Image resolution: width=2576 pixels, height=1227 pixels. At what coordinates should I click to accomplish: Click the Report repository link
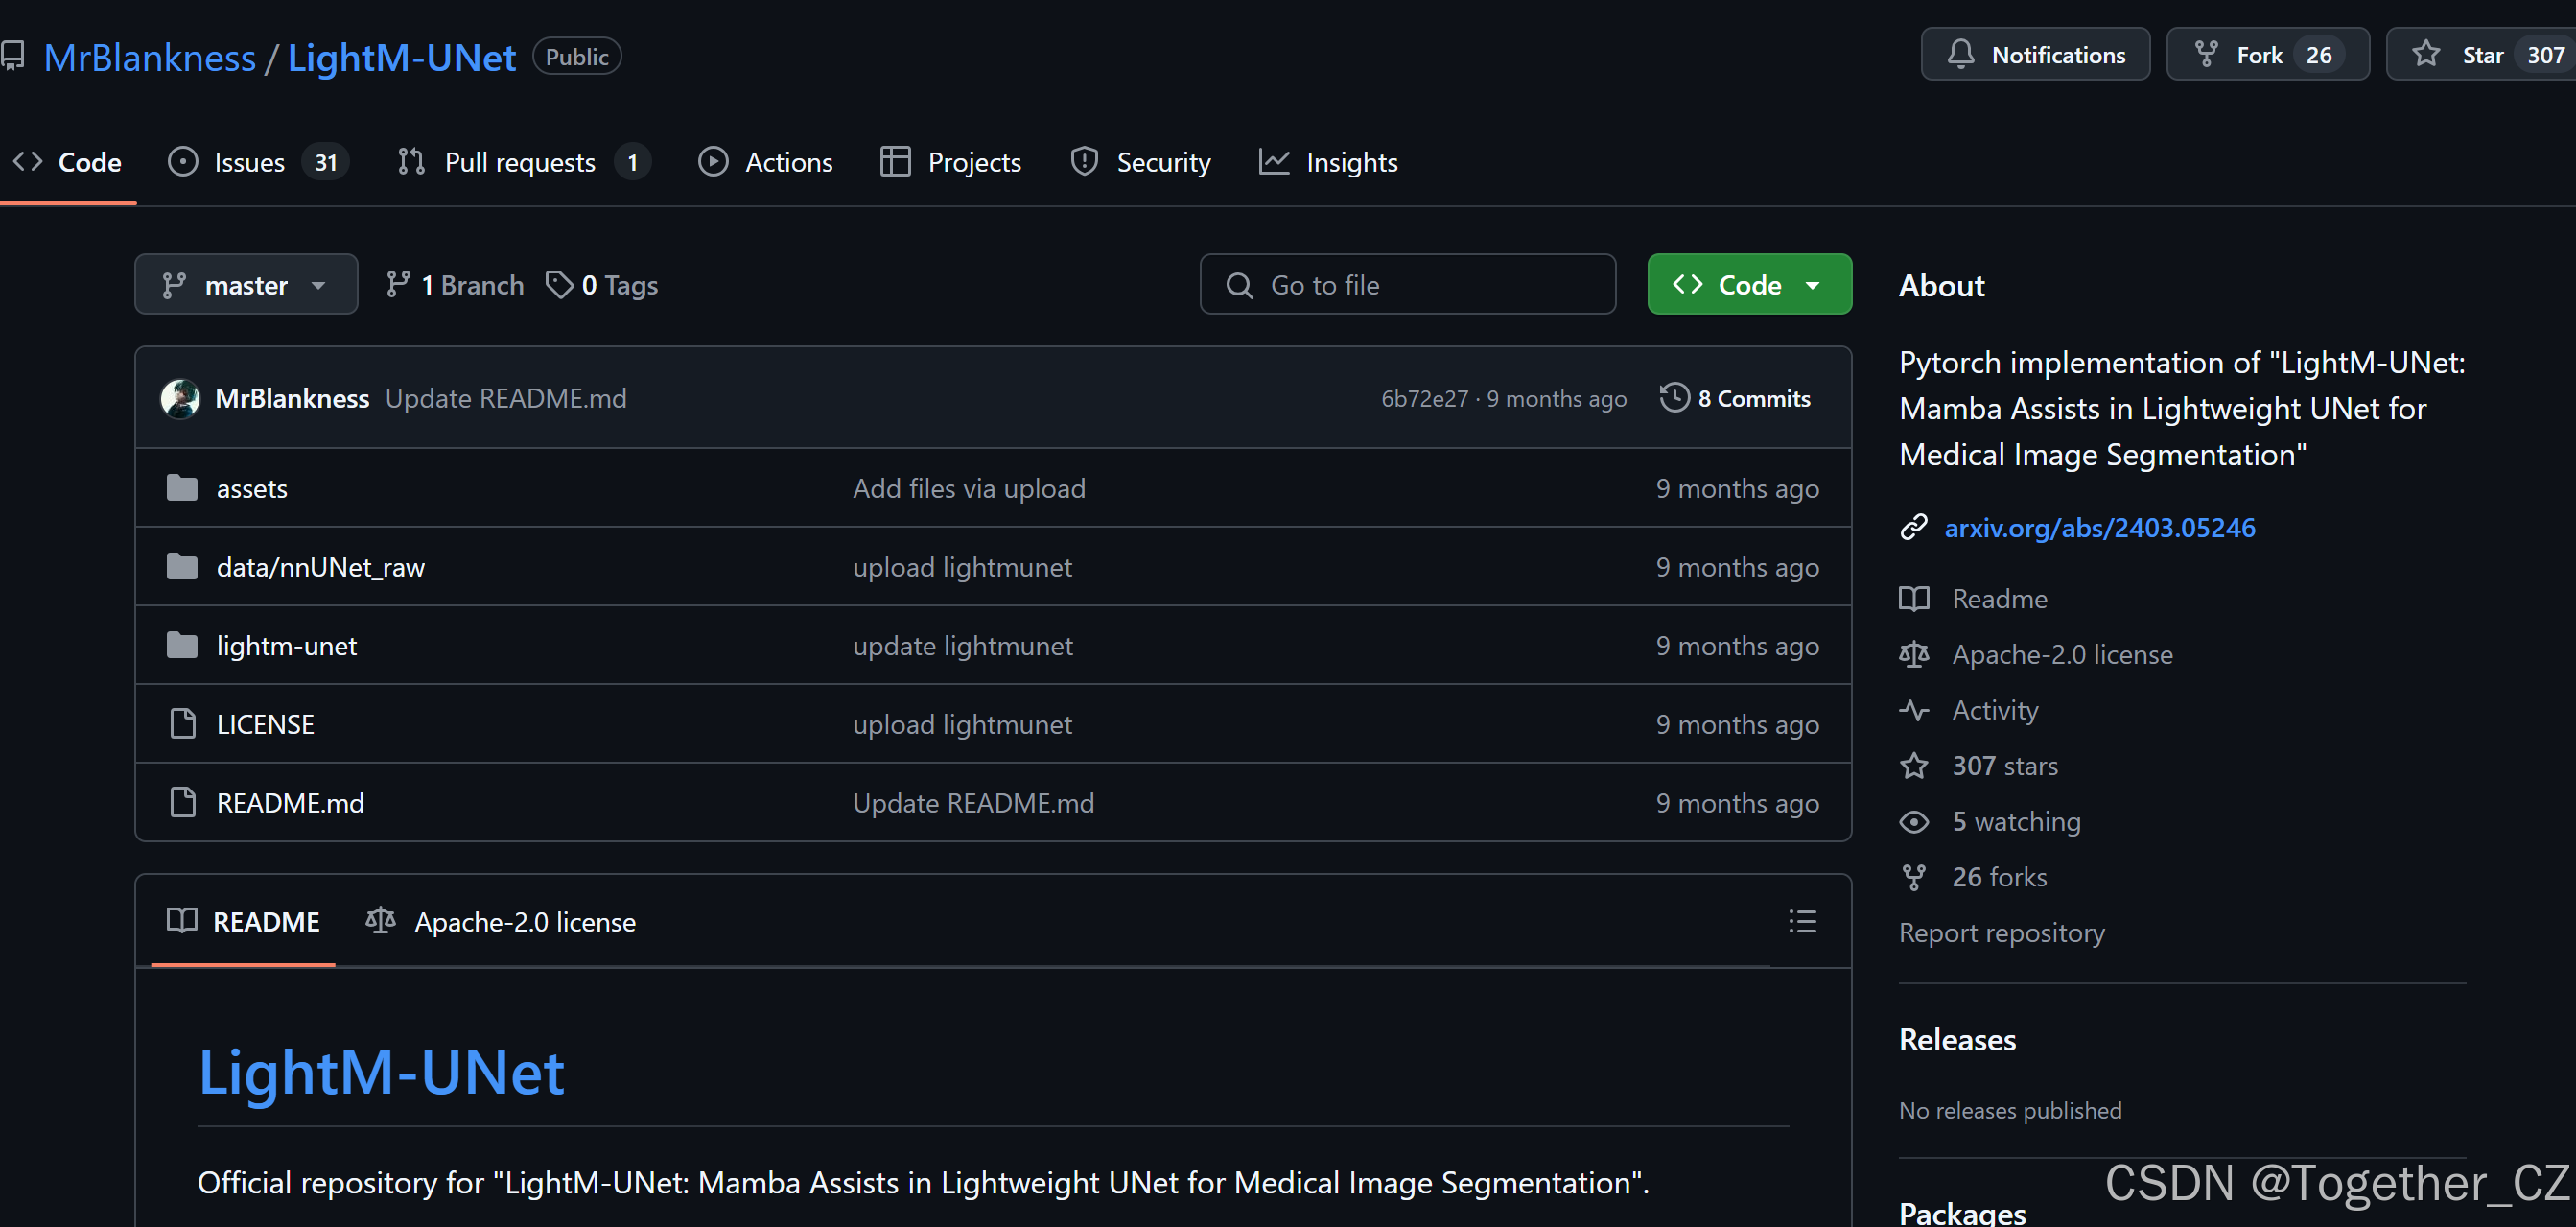click(x=2003, y=933)
